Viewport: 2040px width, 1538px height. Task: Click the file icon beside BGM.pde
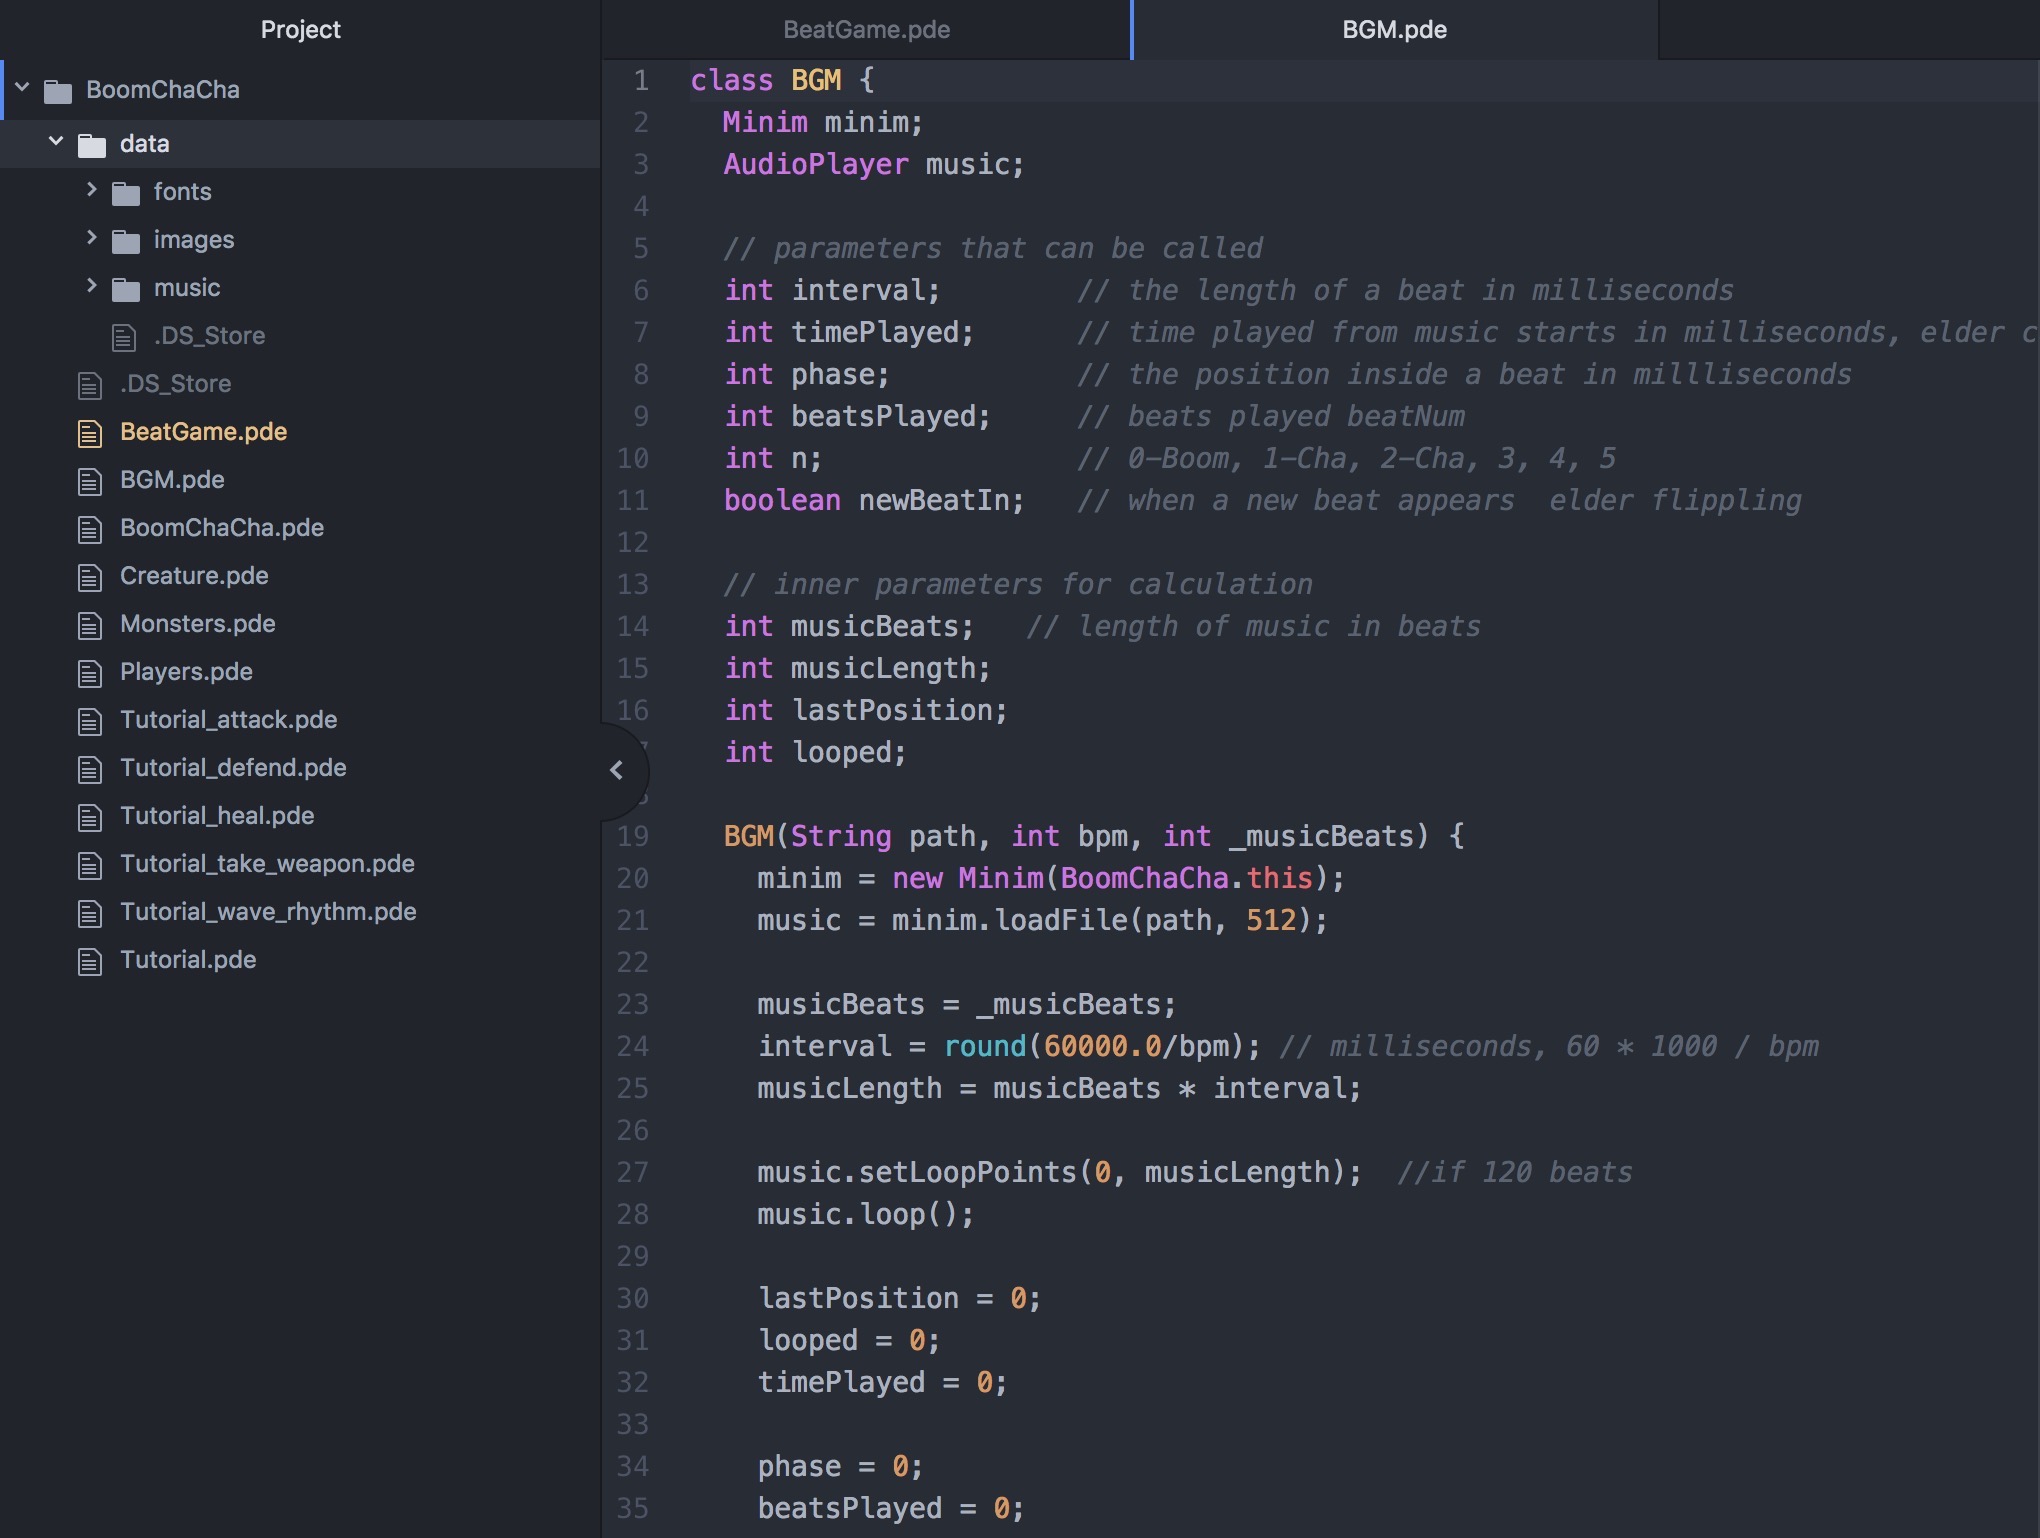[90, 481]
